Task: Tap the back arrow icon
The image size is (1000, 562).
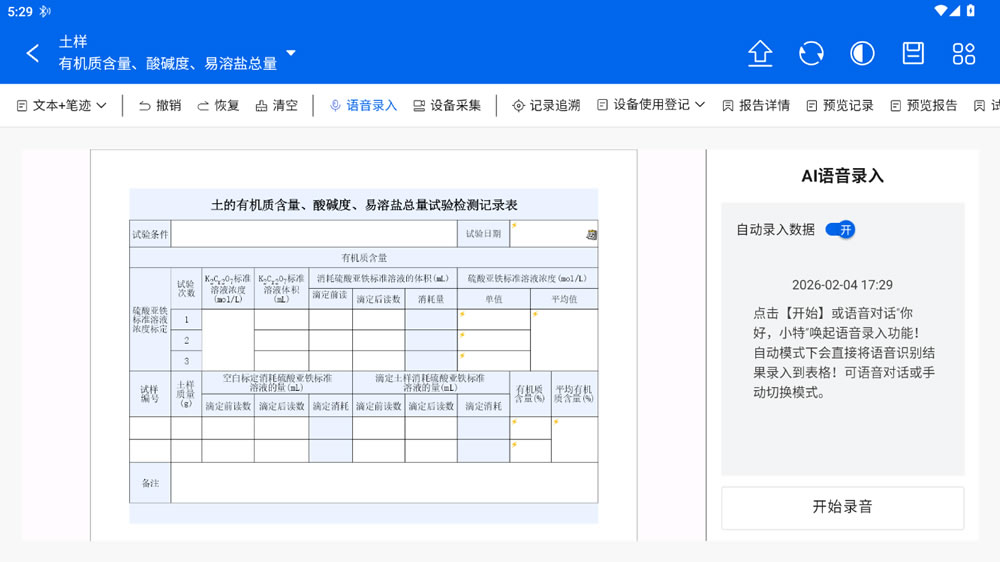Action: (33, 54)
